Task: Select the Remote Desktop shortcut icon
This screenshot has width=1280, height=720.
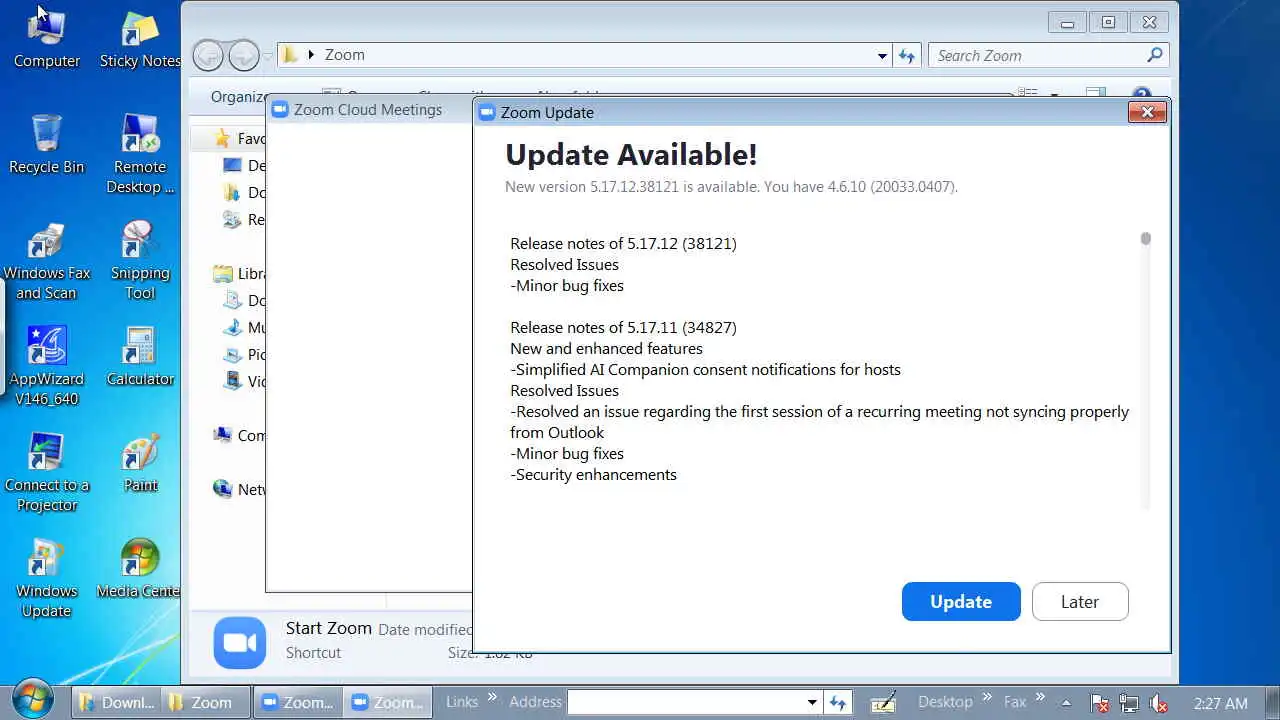Action: (x=140, y=155)
